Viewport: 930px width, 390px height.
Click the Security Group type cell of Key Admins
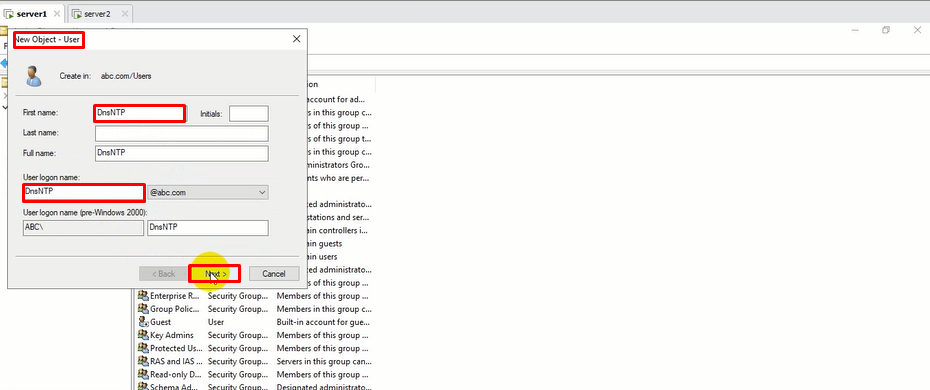[238, 335]
